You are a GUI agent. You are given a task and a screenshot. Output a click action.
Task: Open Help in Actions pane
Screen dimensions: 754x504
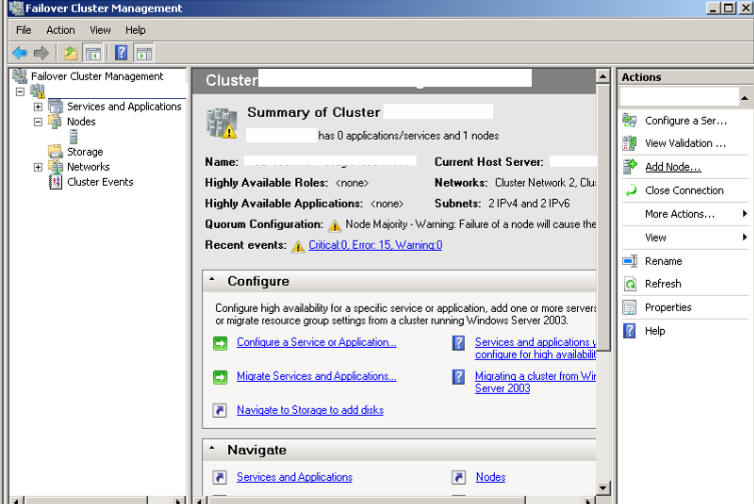point(655,331)
